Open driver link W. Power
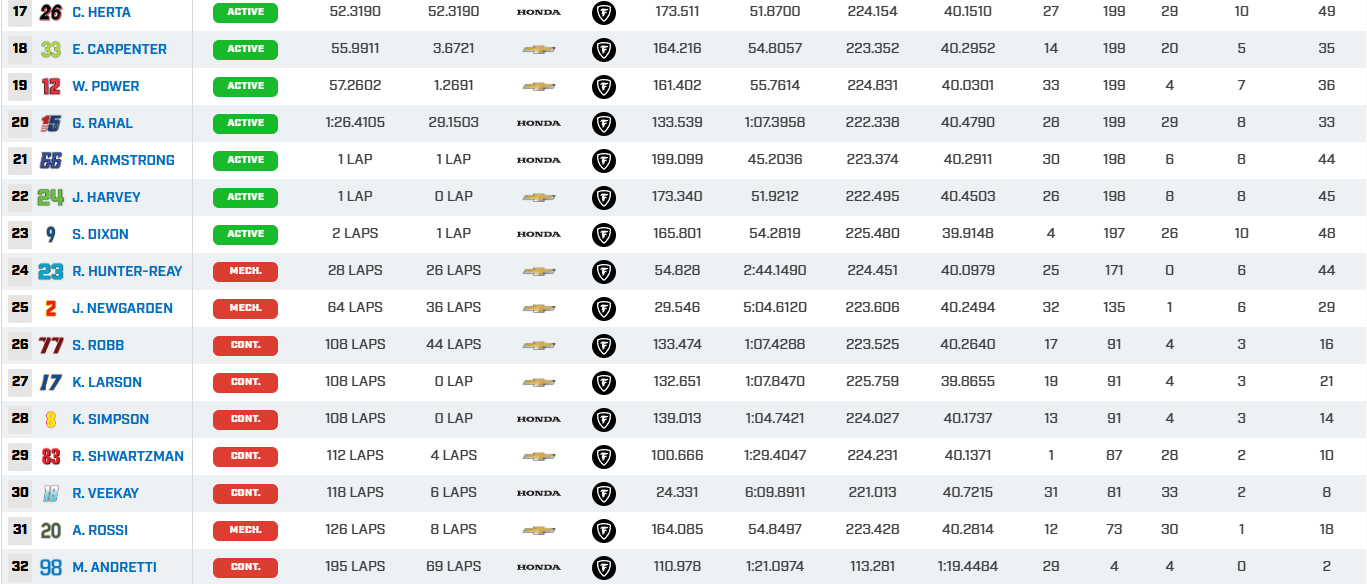The height and width of the screenshot is (584, 1367). (105, 86)
